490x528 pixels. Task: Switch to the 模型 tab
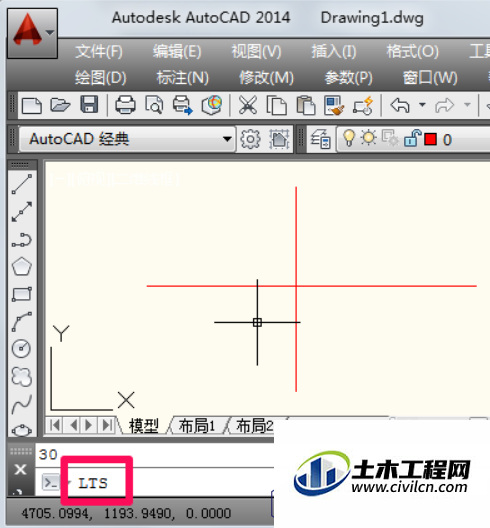coord(144,426)
